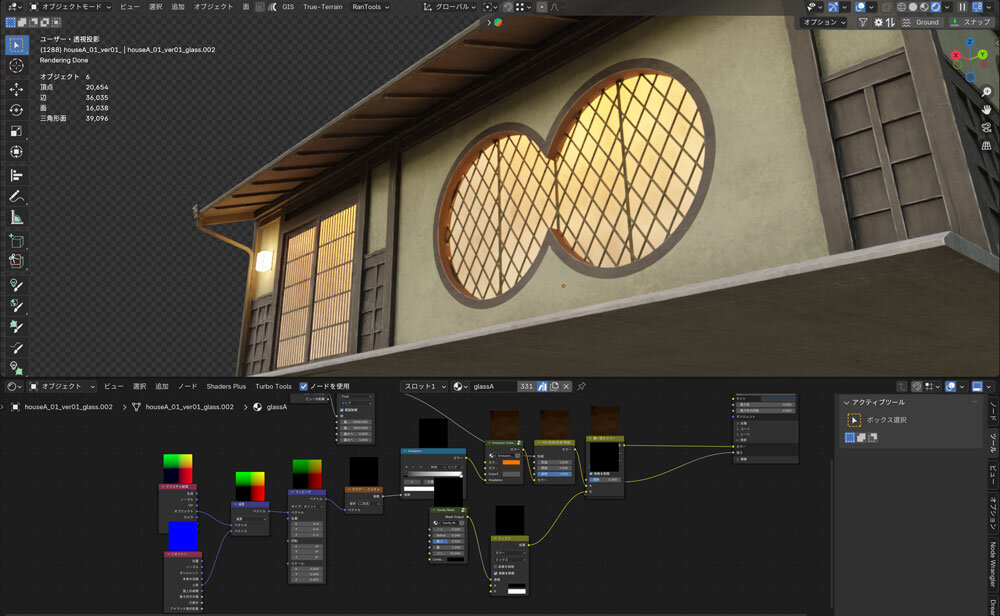Pin the node editor material with pin icon

[582, 386]
